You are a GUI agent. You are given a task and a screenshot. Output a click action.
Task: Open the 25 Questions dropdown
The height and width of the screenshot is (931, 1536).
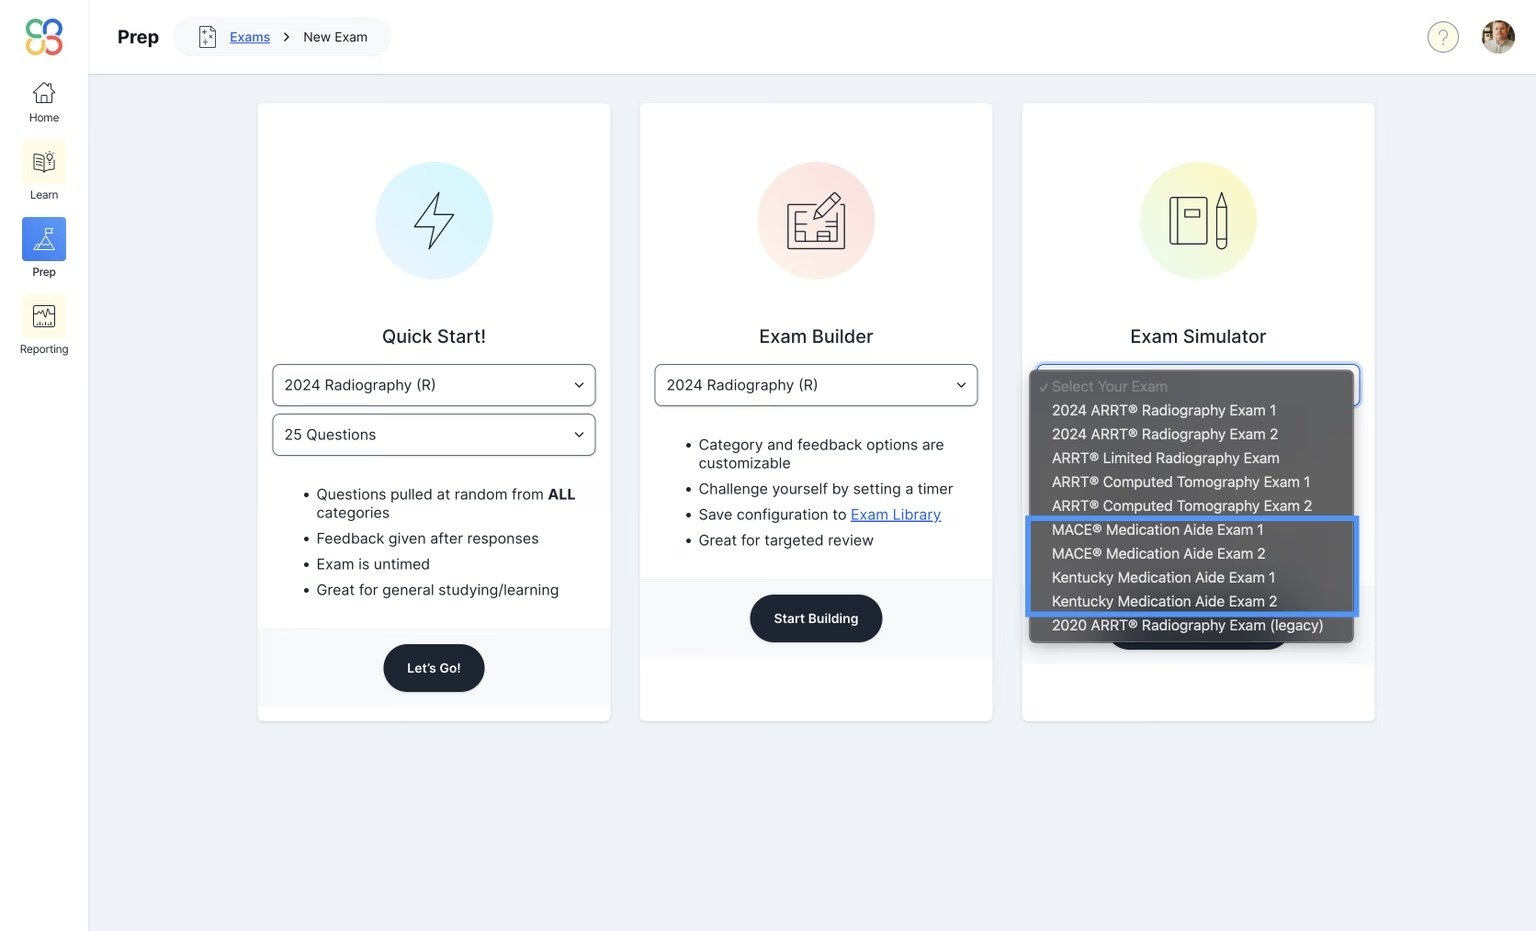[x=433, y=434]
